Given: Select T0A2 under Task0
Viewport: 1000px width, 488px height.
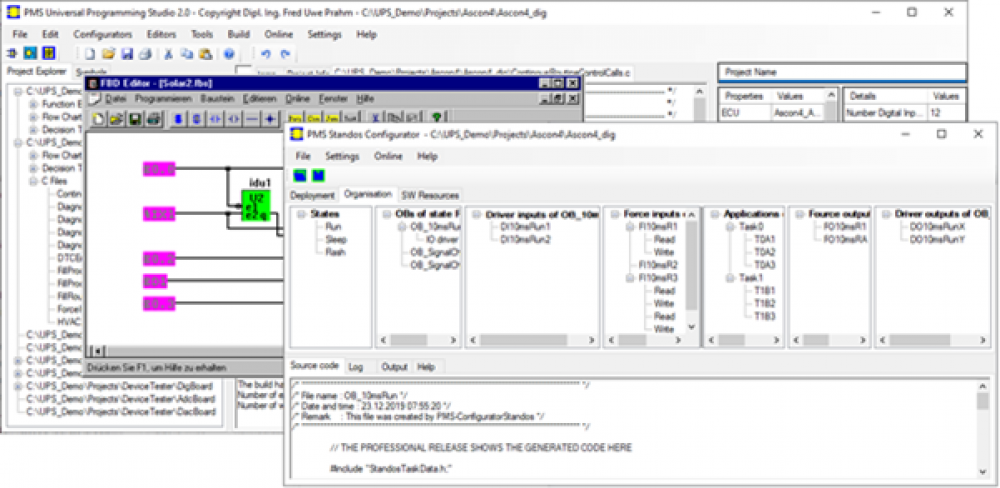Looking at the screenshot, I should coord(765,252).
